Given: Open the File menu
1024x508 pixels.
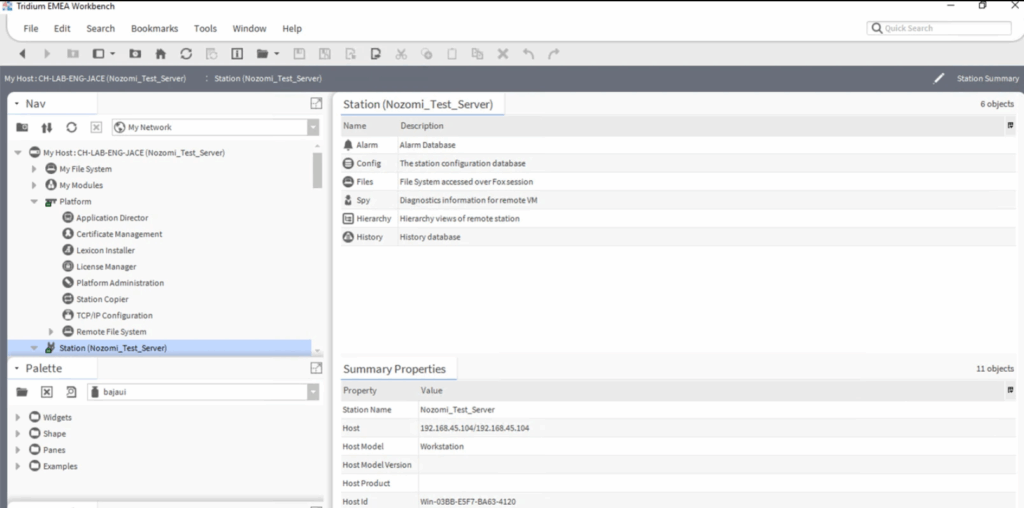Looking at the screenshot, I should point(31,29).
